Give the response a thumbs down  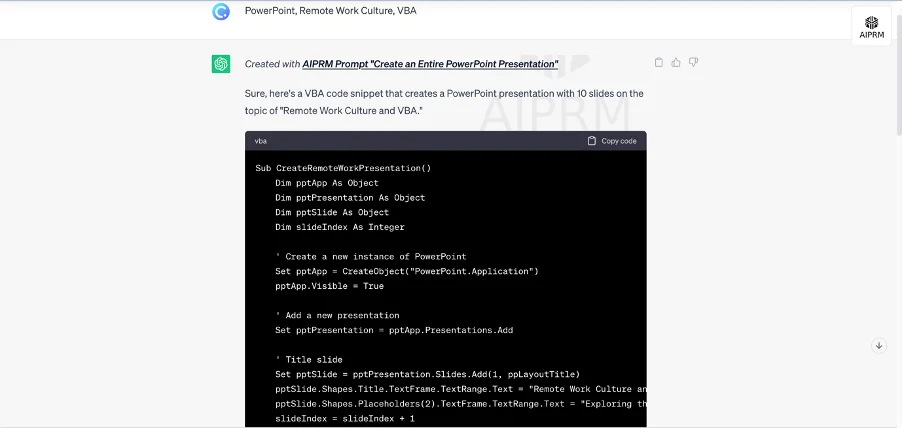(693, 62)
